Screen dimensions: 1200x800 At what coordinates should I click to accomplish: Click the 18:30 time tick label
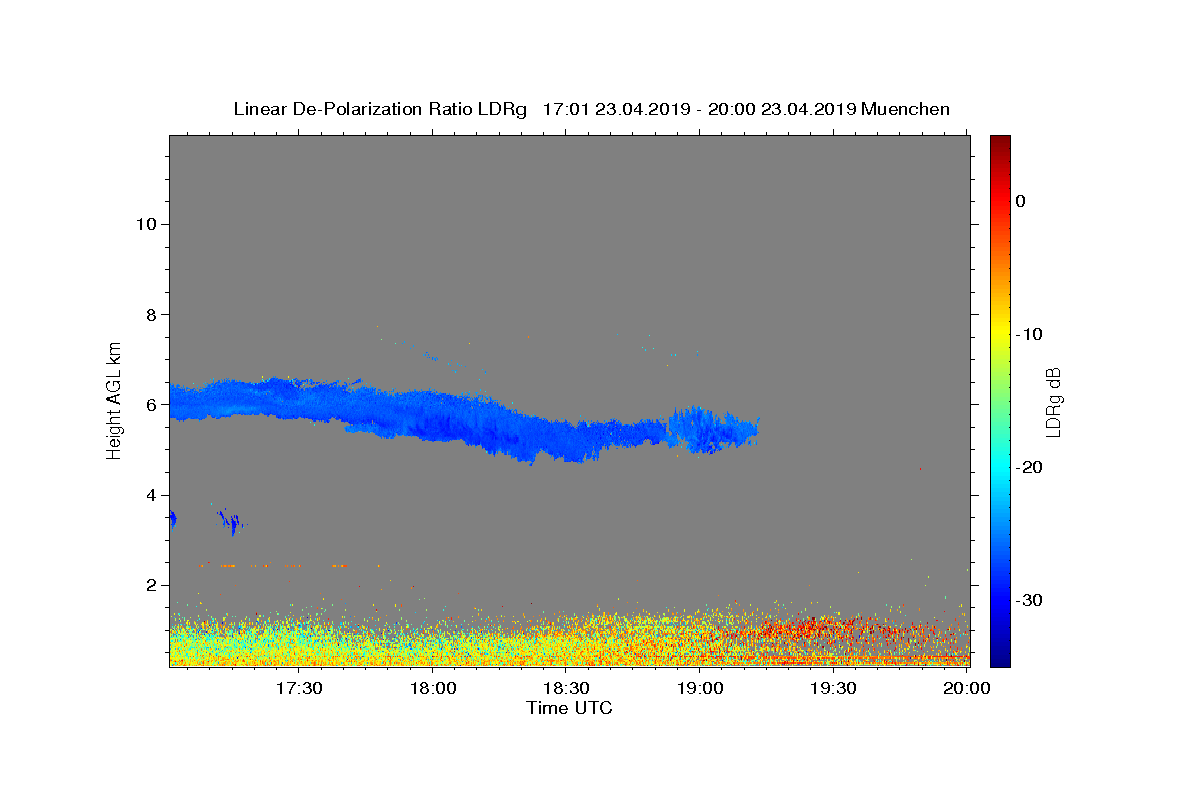566,688
